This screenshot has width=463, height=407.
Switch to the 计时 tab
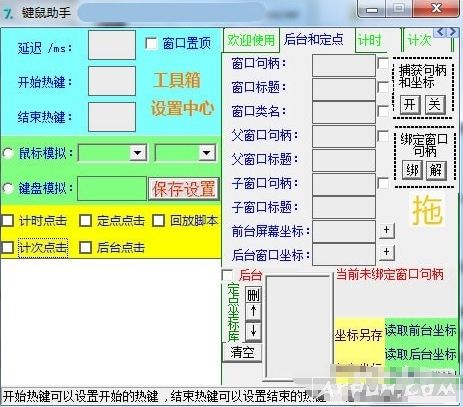(x=369, y=41)
